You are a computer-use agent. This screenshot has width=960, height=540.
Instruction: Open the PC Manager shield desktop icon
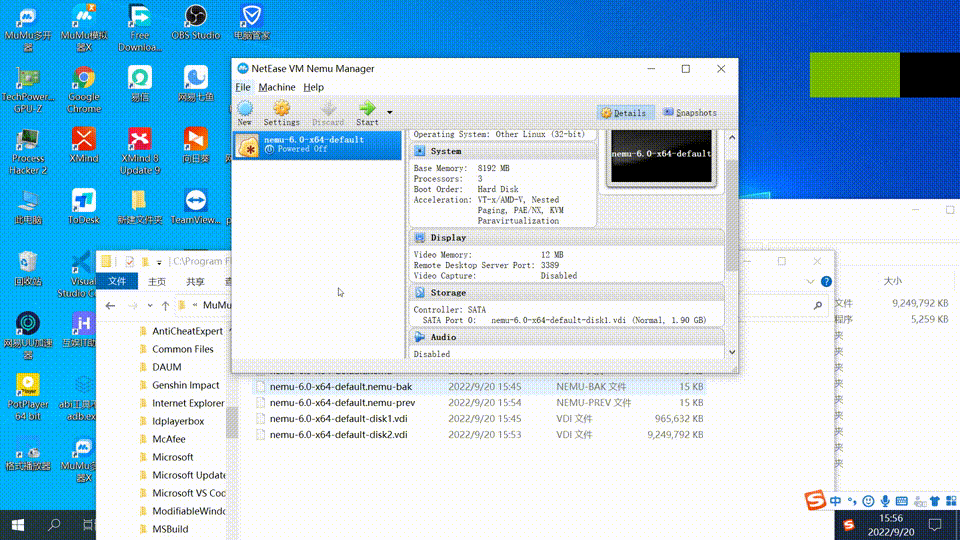click(x=252, y=23)
